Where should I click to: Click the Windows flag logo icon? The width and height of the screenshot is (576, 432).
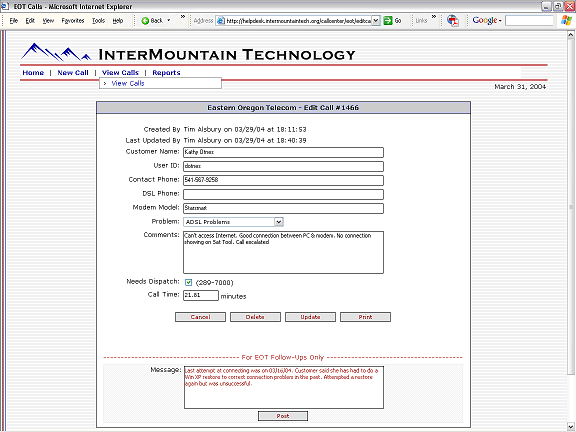click(567, 21)
